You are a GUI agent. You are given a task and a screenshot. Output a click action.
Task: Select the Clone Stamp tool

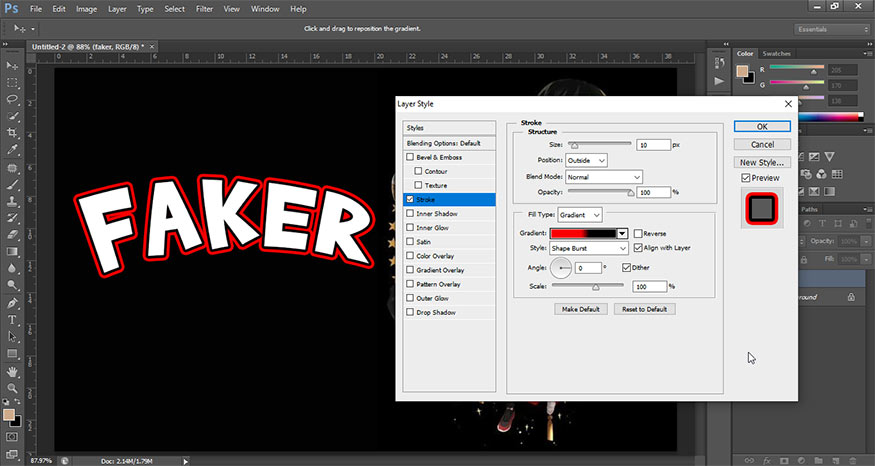(x=12, y=201)
